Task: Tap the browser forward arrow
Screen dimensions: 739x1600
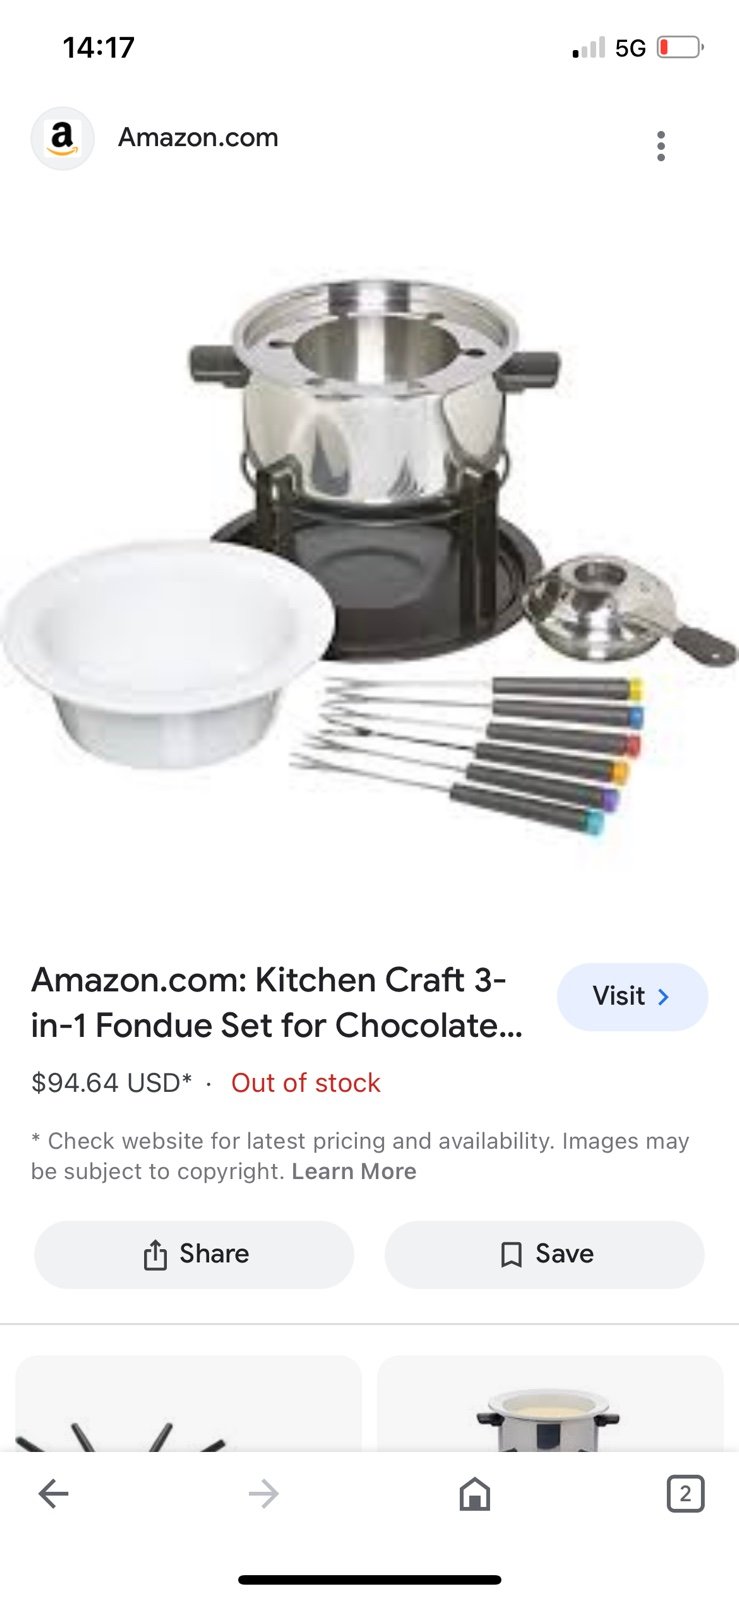Action: [264, 1494]
